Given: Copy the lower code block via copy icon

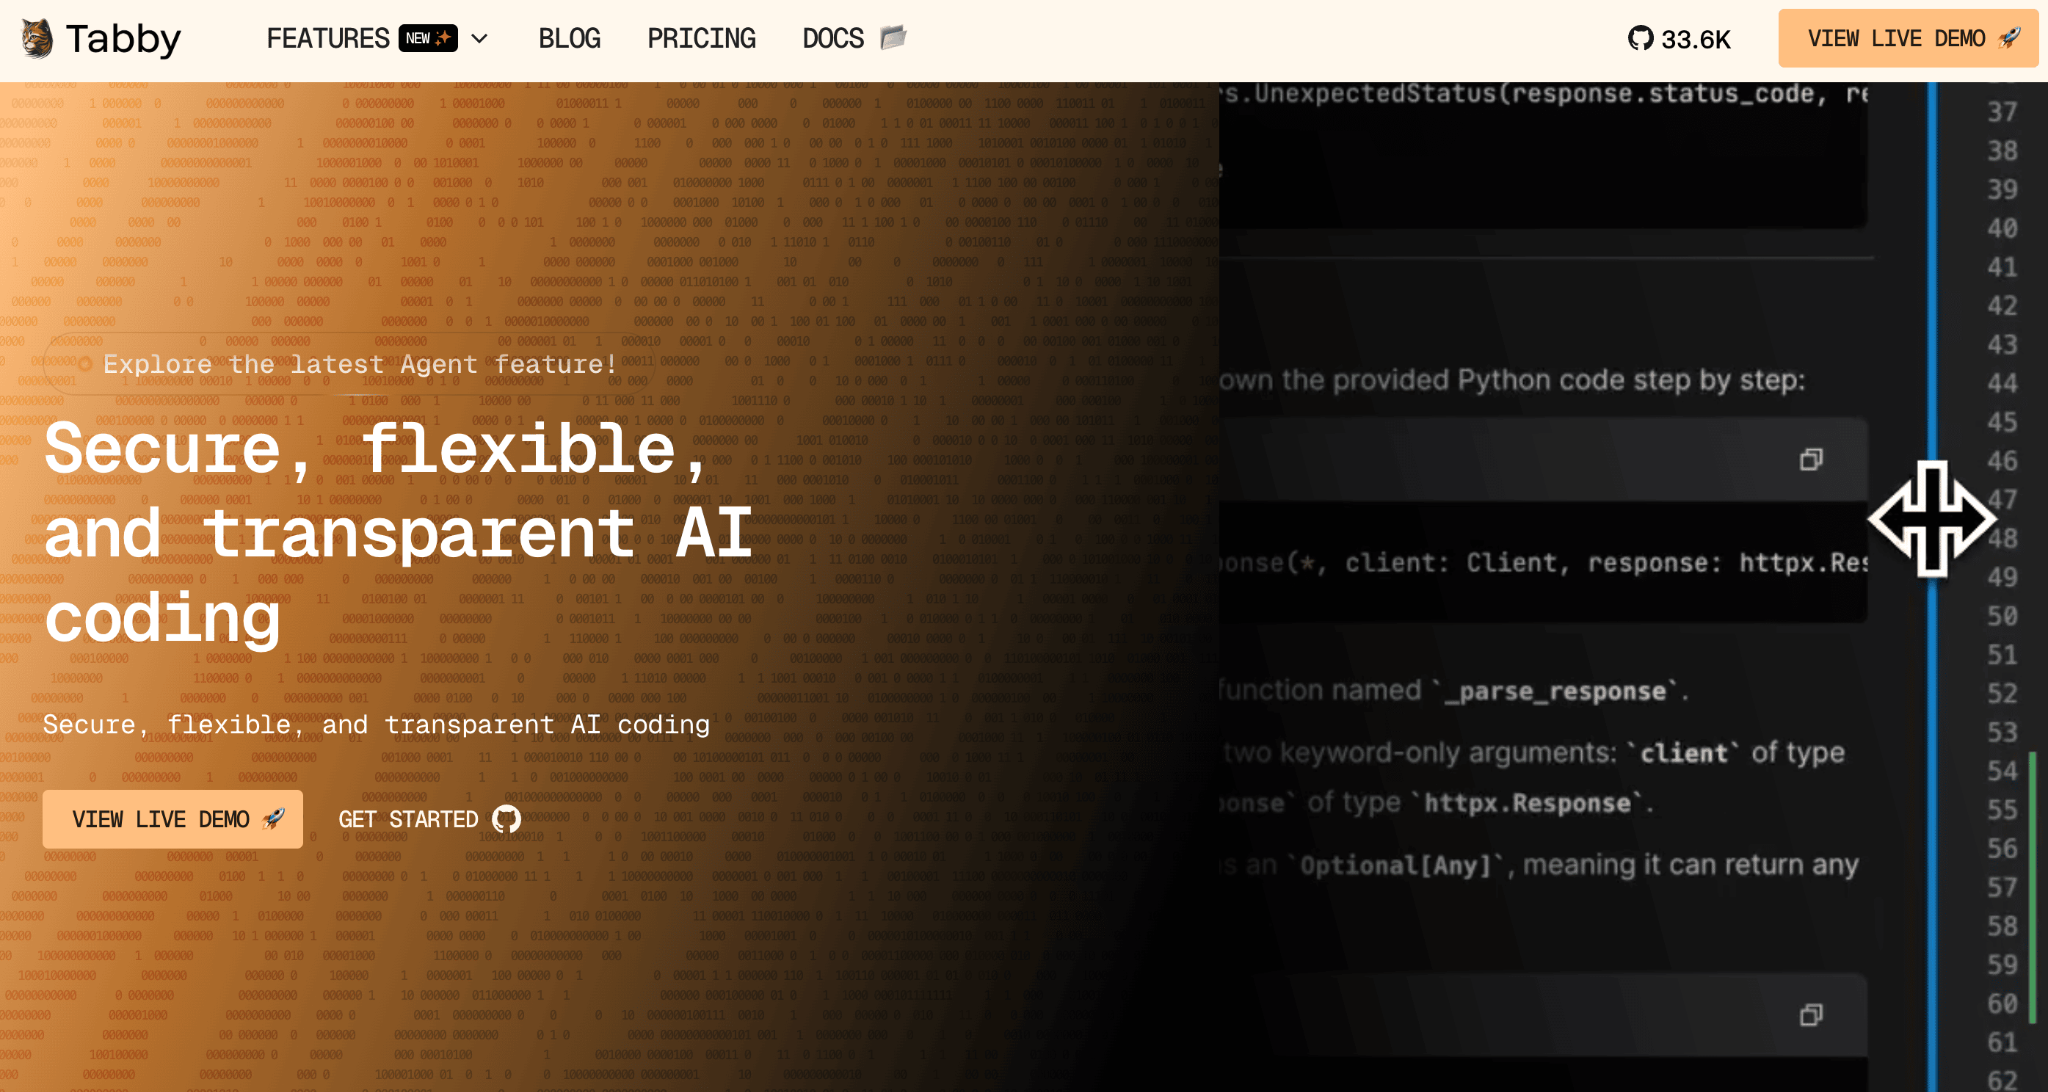Looking at the screenshot, I should point(1811,1015).
